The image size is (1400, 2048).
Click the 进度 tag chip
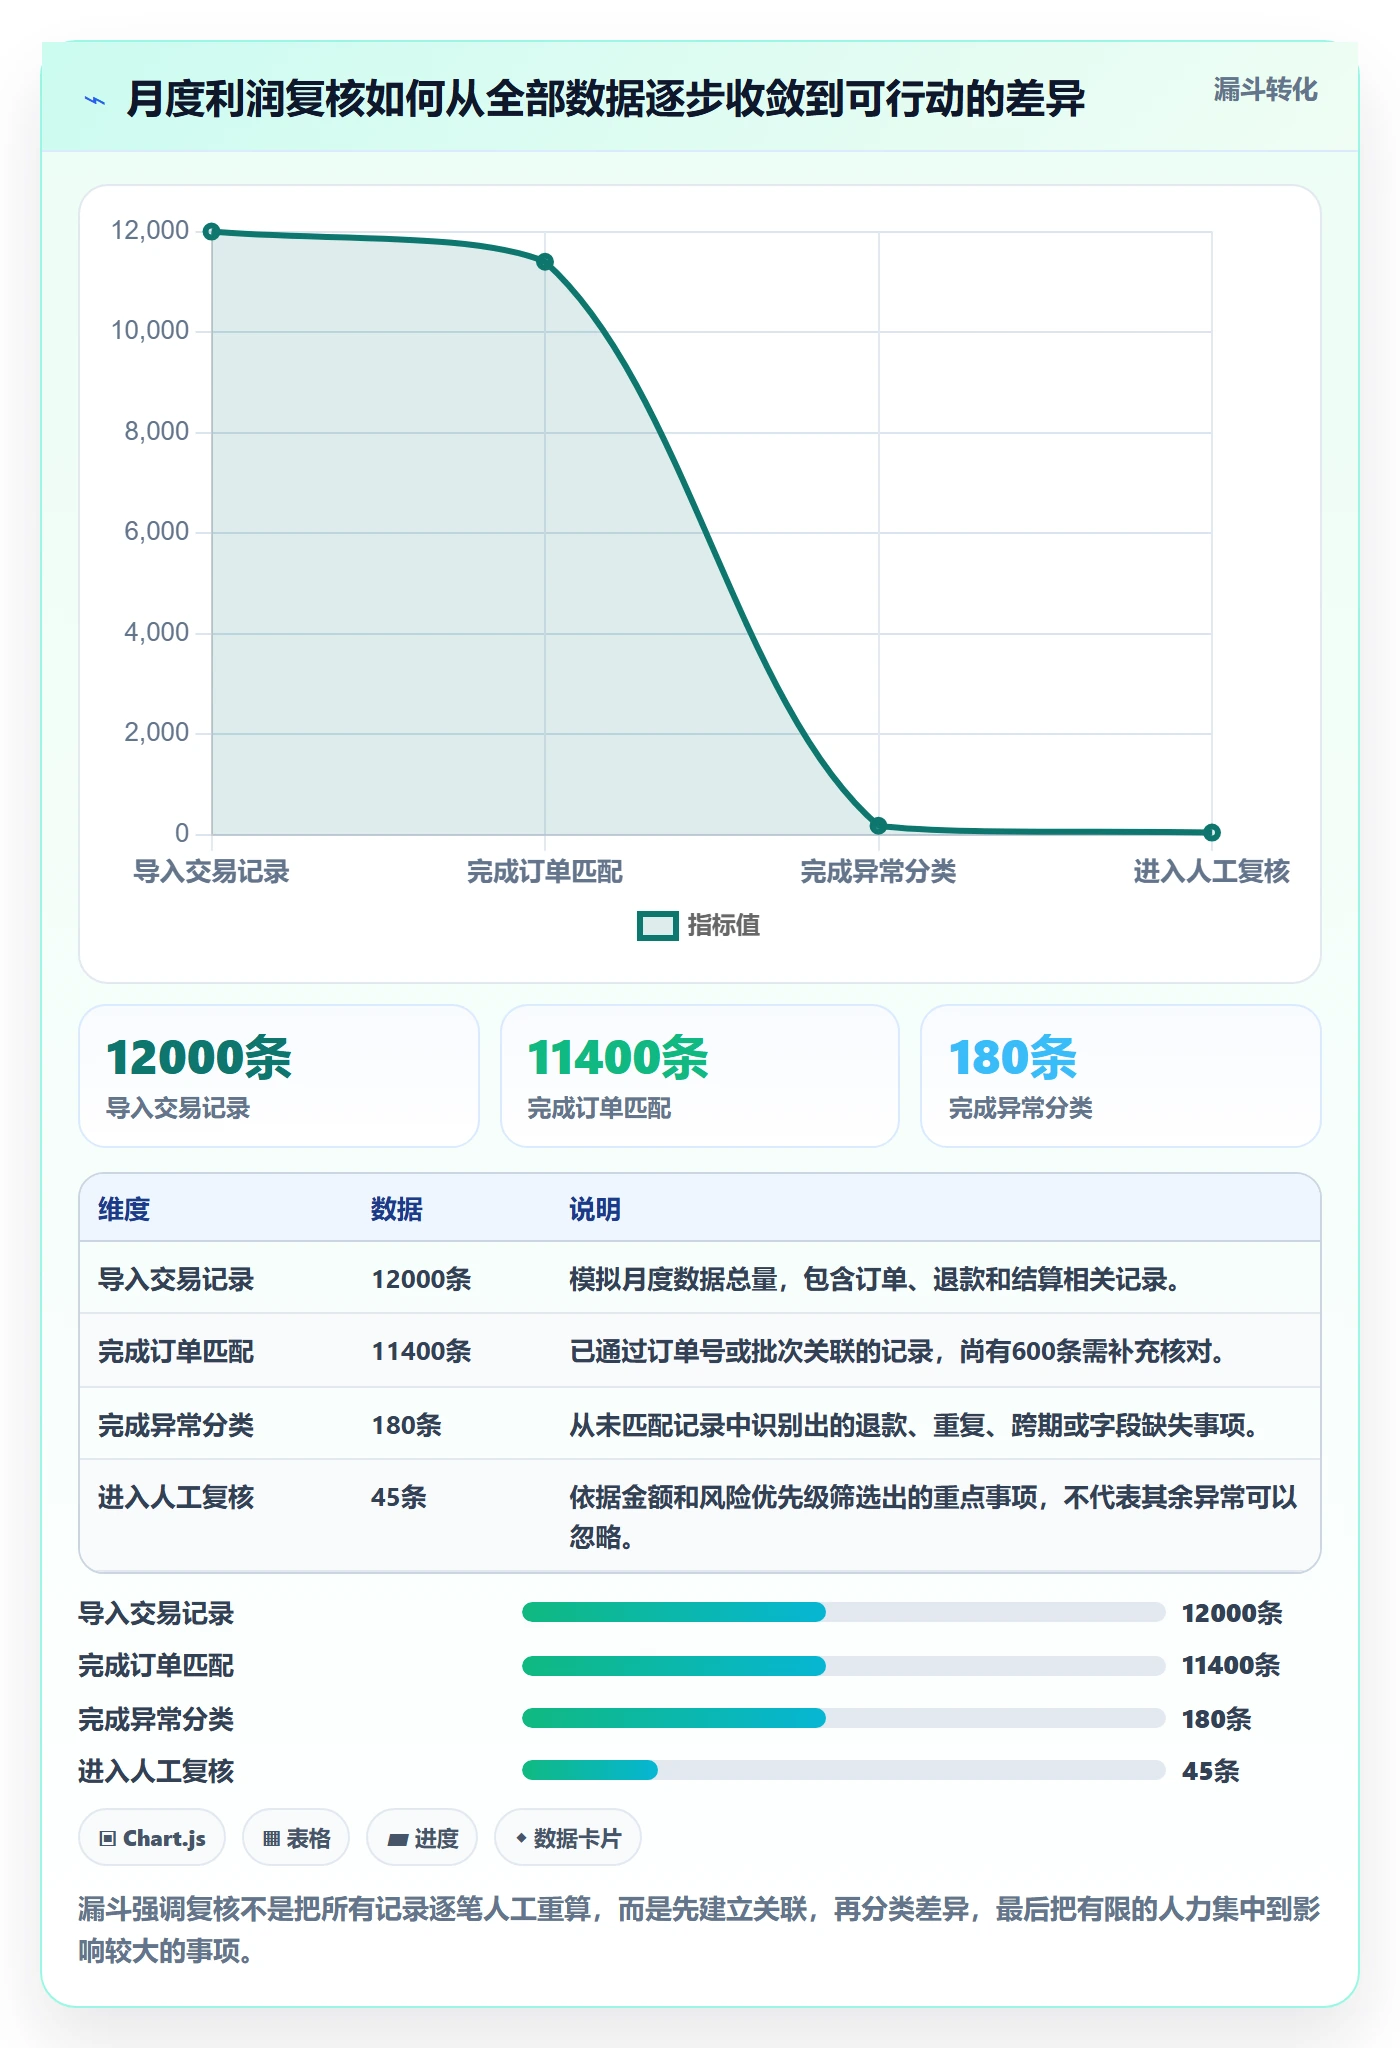click(422, 1838)
